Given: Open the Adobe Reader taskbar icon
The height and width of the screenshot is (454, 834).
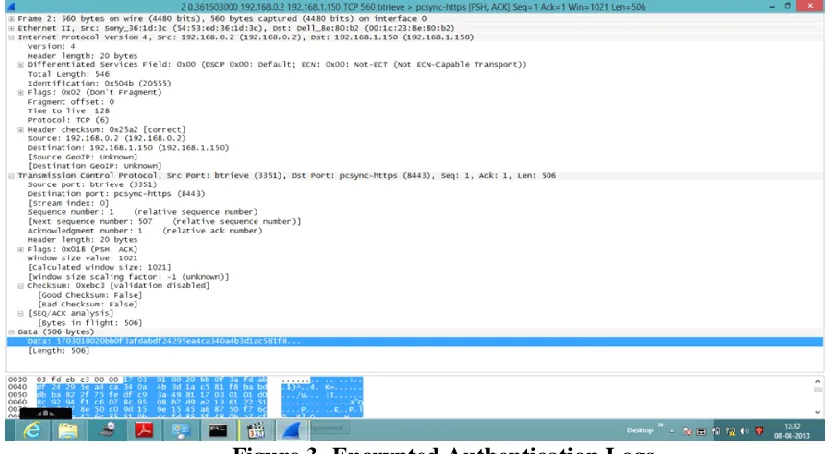Looking at the screenshot, I should (x=144, y=430).
